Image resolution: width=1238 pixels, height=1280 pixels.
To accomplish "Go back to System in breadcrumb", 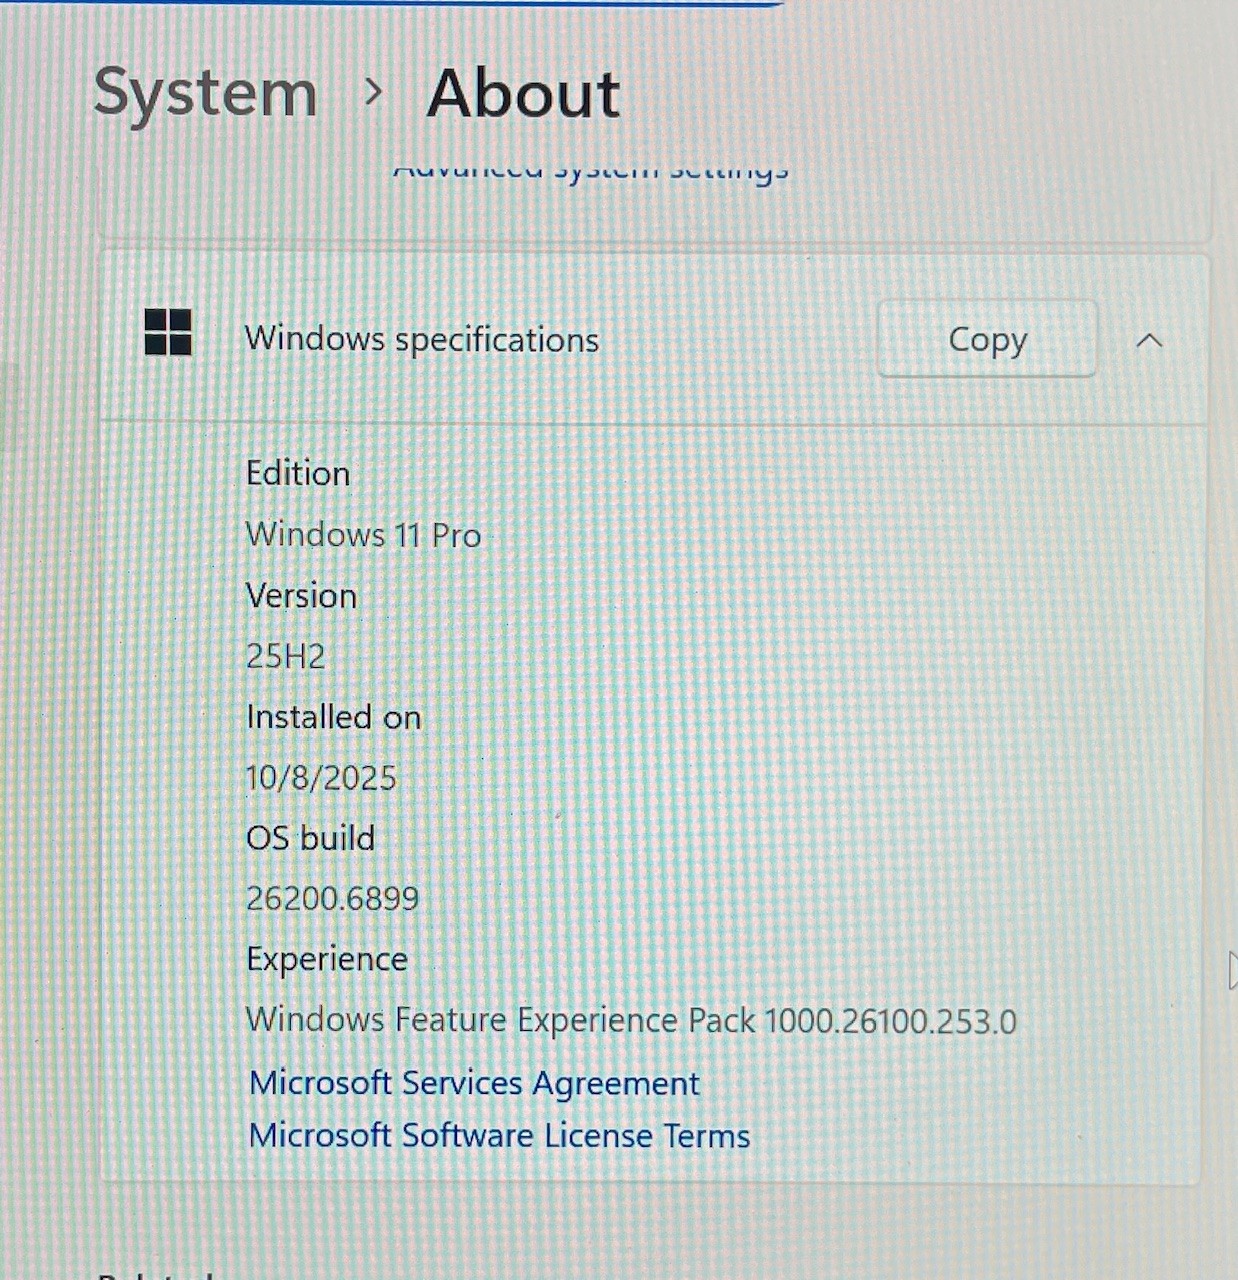I will coord(206,93).
